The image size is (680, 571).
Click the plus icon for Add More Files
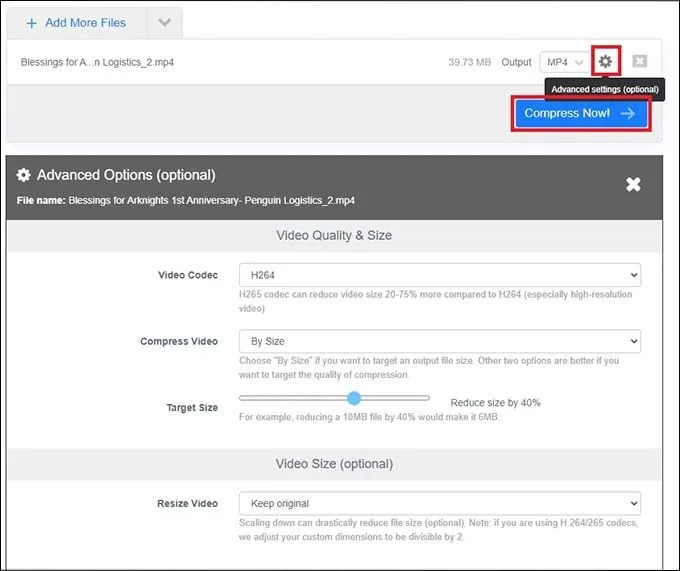point(32,23)
